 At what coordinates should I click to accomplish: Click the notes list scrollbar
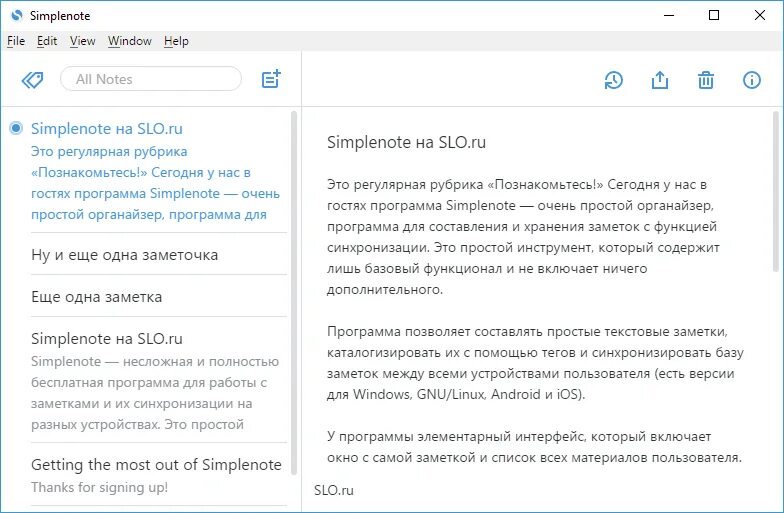[x=294, y=292]
